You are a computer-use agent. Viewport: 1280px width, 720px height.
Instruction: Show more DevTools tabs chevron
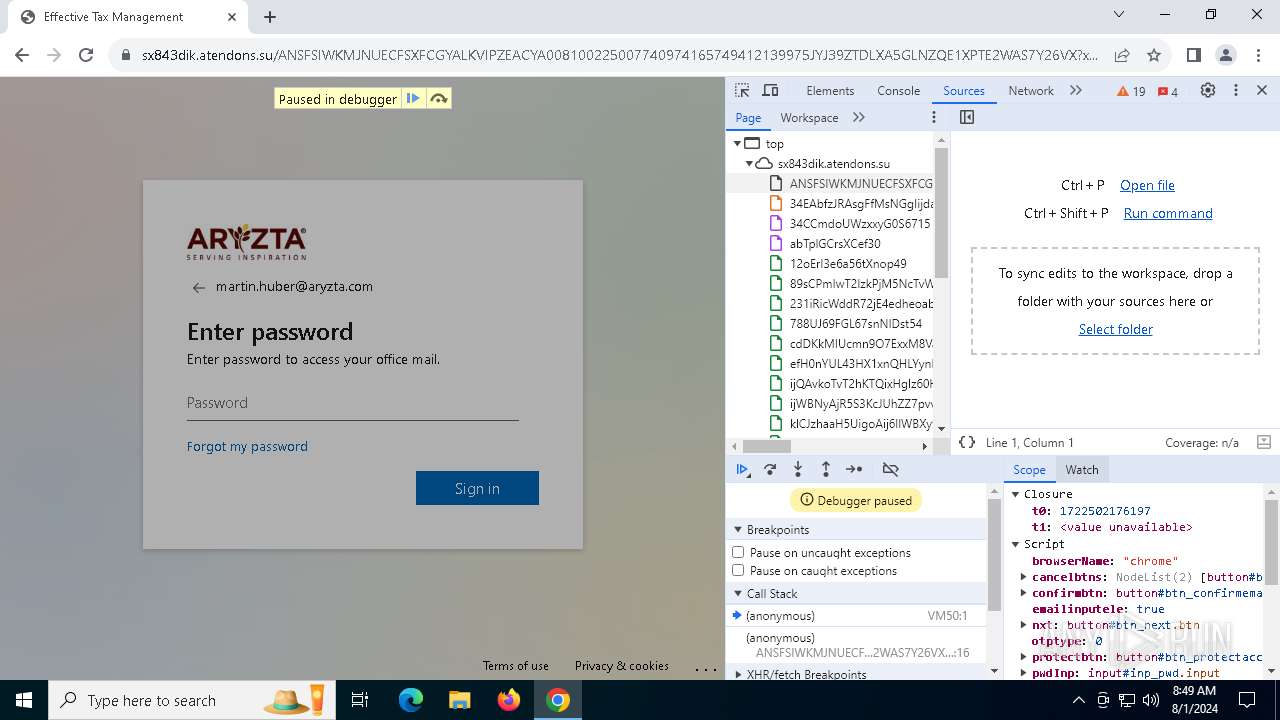point(1076,90)
